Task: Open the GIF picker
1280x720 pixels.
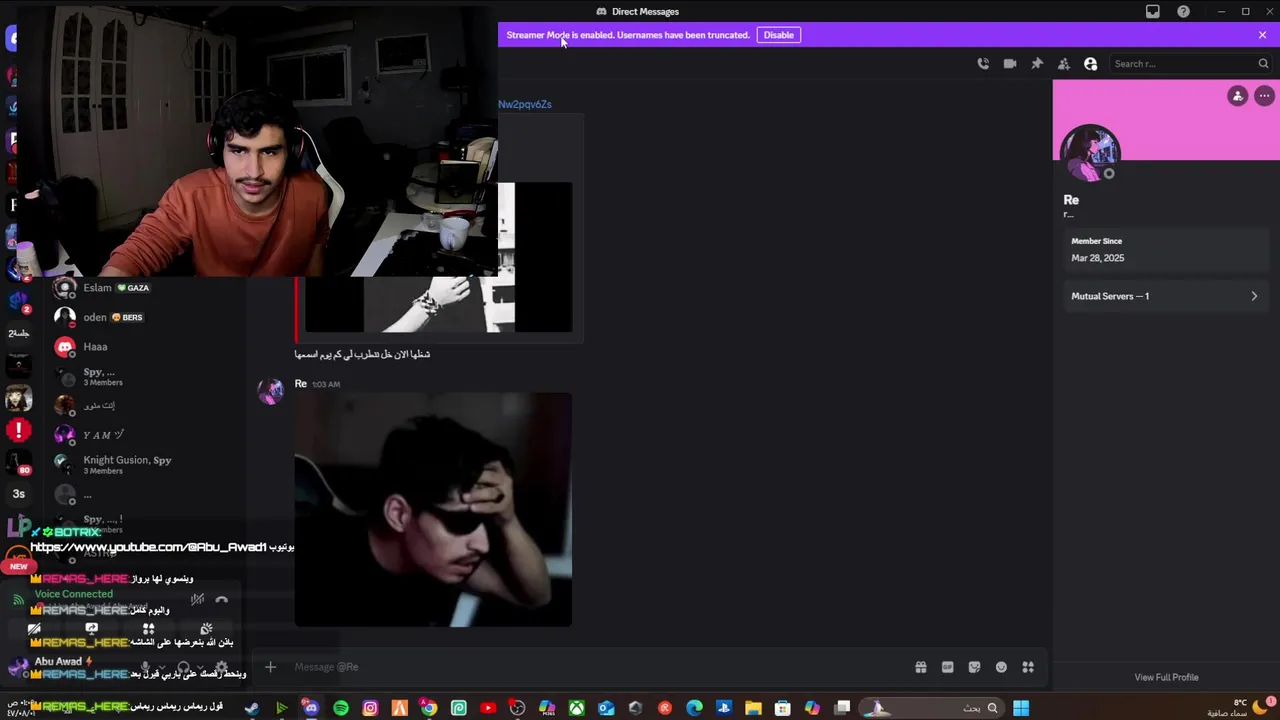Action: (x=947, y=667)
